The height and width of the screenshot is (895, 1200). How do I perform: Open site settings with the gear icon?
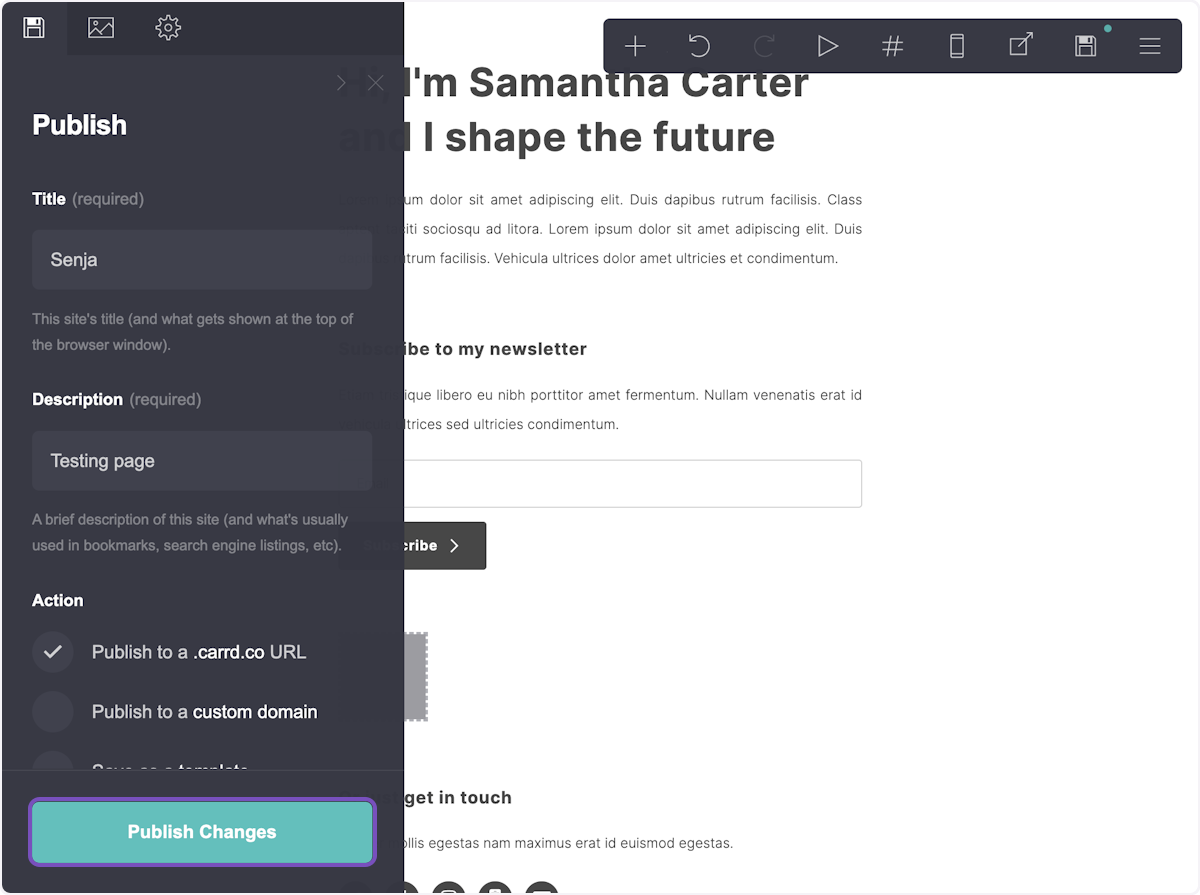coord(168,28)
